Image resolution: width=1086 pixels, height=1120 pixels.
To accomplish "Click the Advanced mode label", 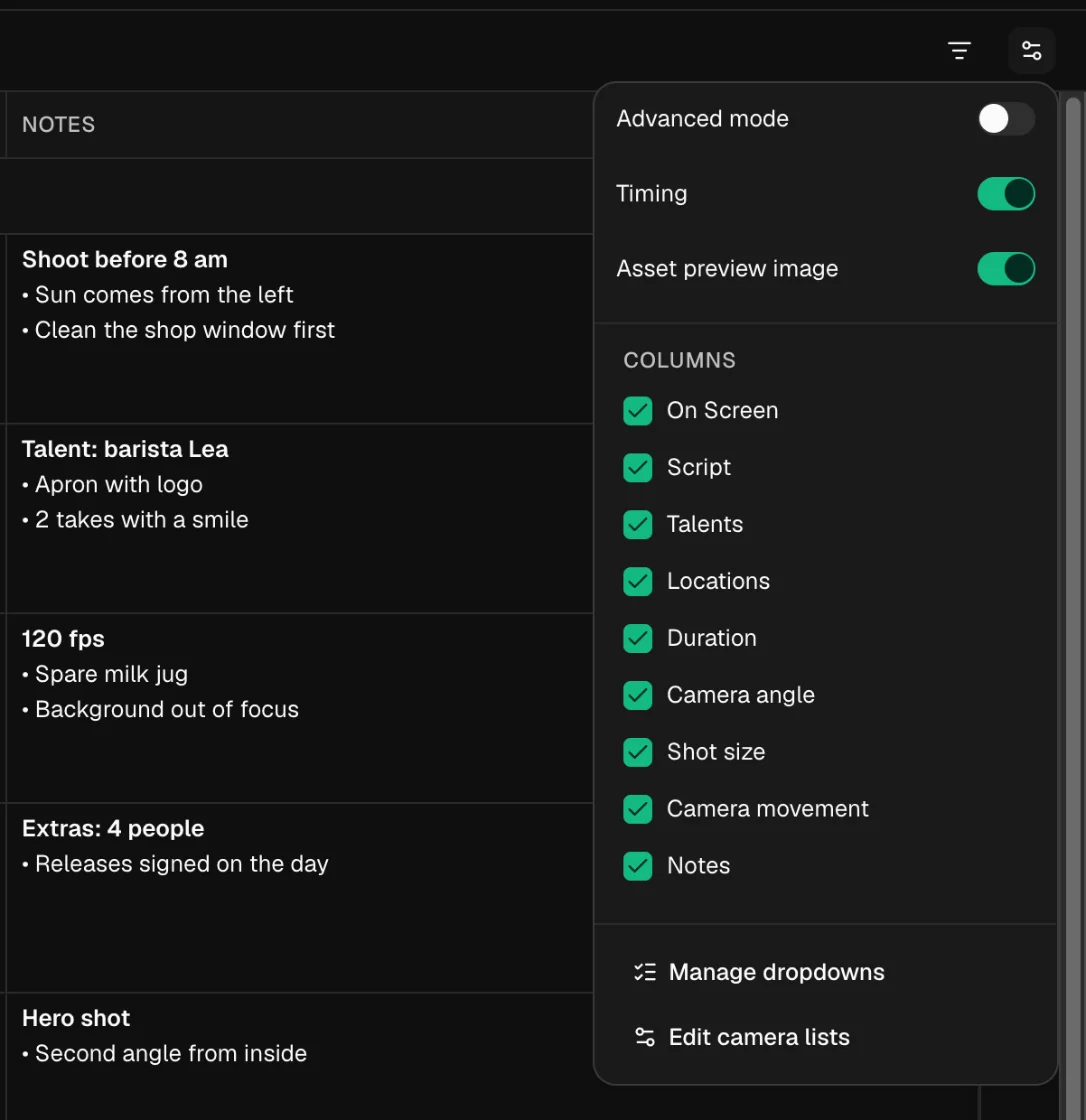I will [702, 119].
